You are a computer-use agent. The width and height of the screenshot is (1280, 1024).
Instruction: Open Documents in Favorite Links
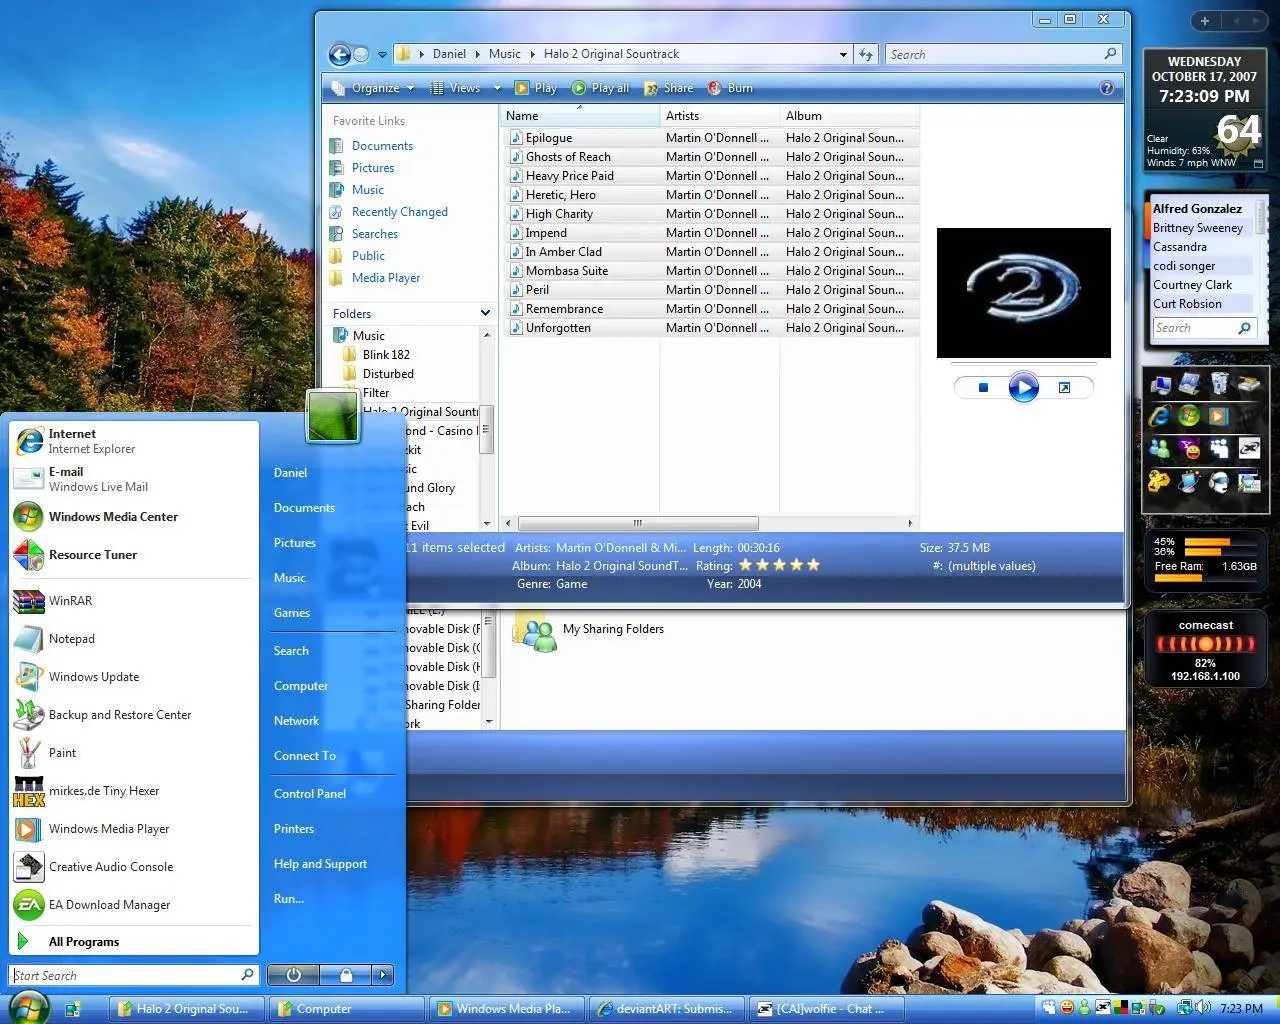(x=382, y=146)
